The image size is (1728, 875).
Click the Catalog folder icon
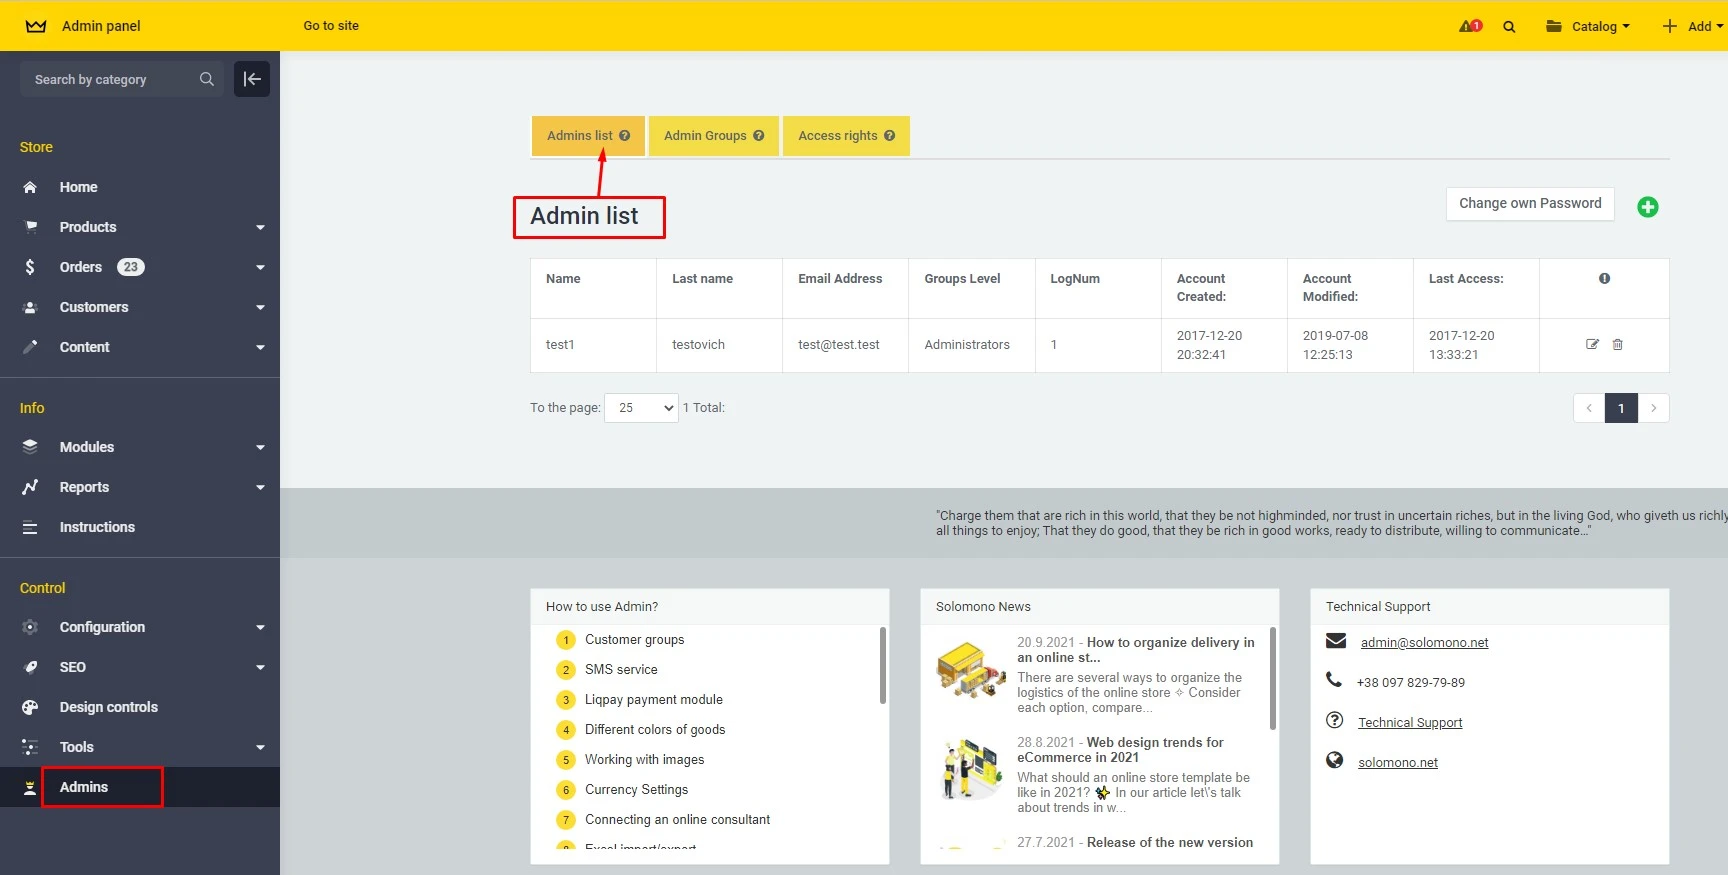point(1554,26)
